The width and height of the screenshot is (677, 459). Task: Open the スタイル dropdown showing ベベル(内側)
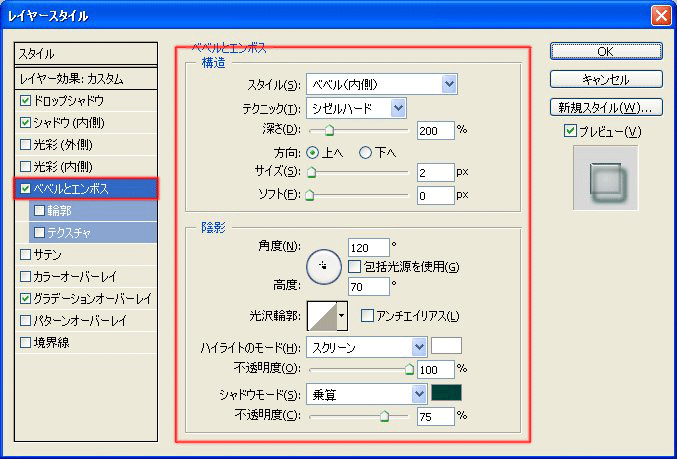pyautogui.click(x=382, y=84)
